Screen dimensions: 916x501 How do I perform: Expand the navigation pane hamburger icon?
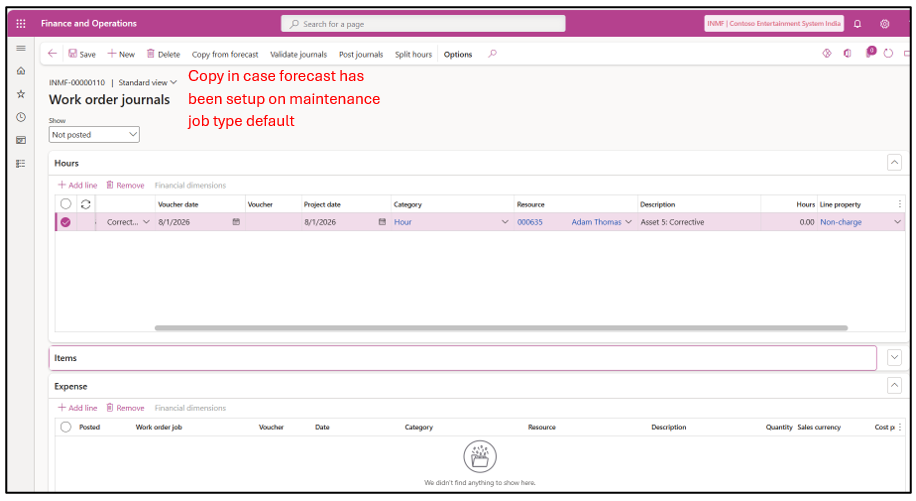(x=21, y=48)
